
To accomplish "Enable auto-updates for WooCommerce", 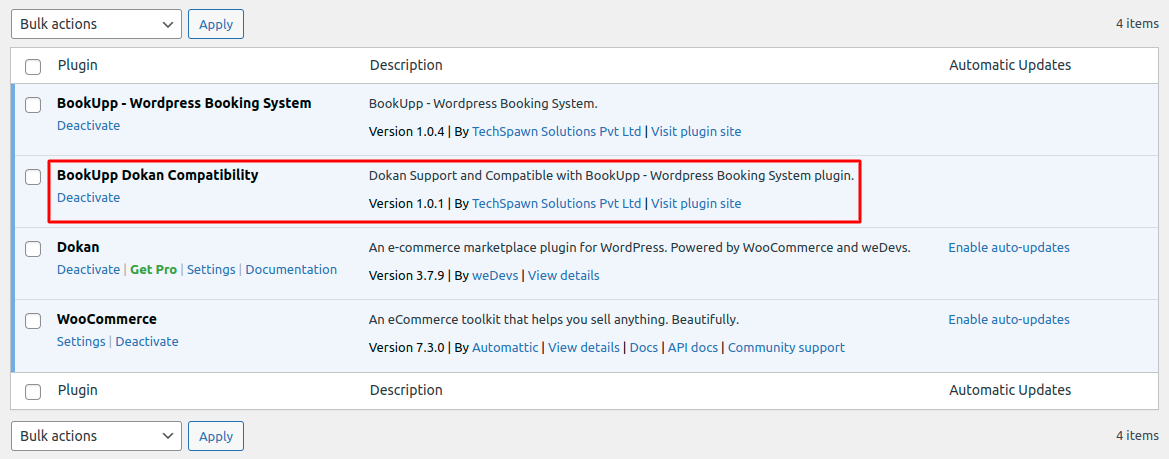I will (1008, 320).
